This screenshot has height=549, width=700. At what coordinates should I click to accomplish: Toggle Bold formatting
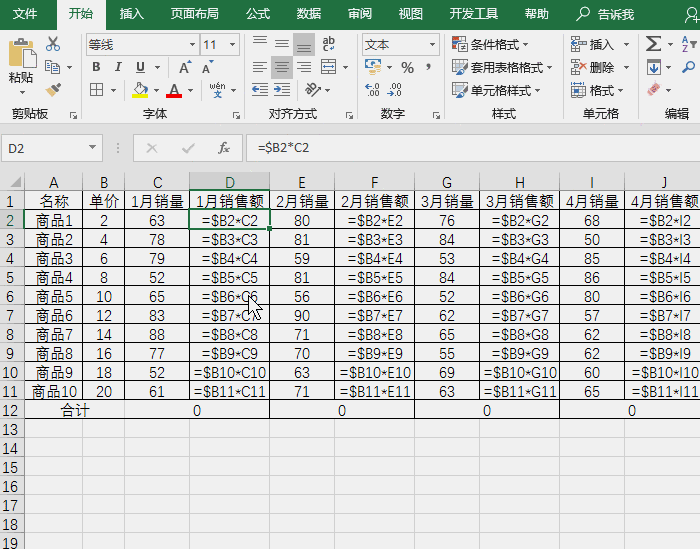96,67
